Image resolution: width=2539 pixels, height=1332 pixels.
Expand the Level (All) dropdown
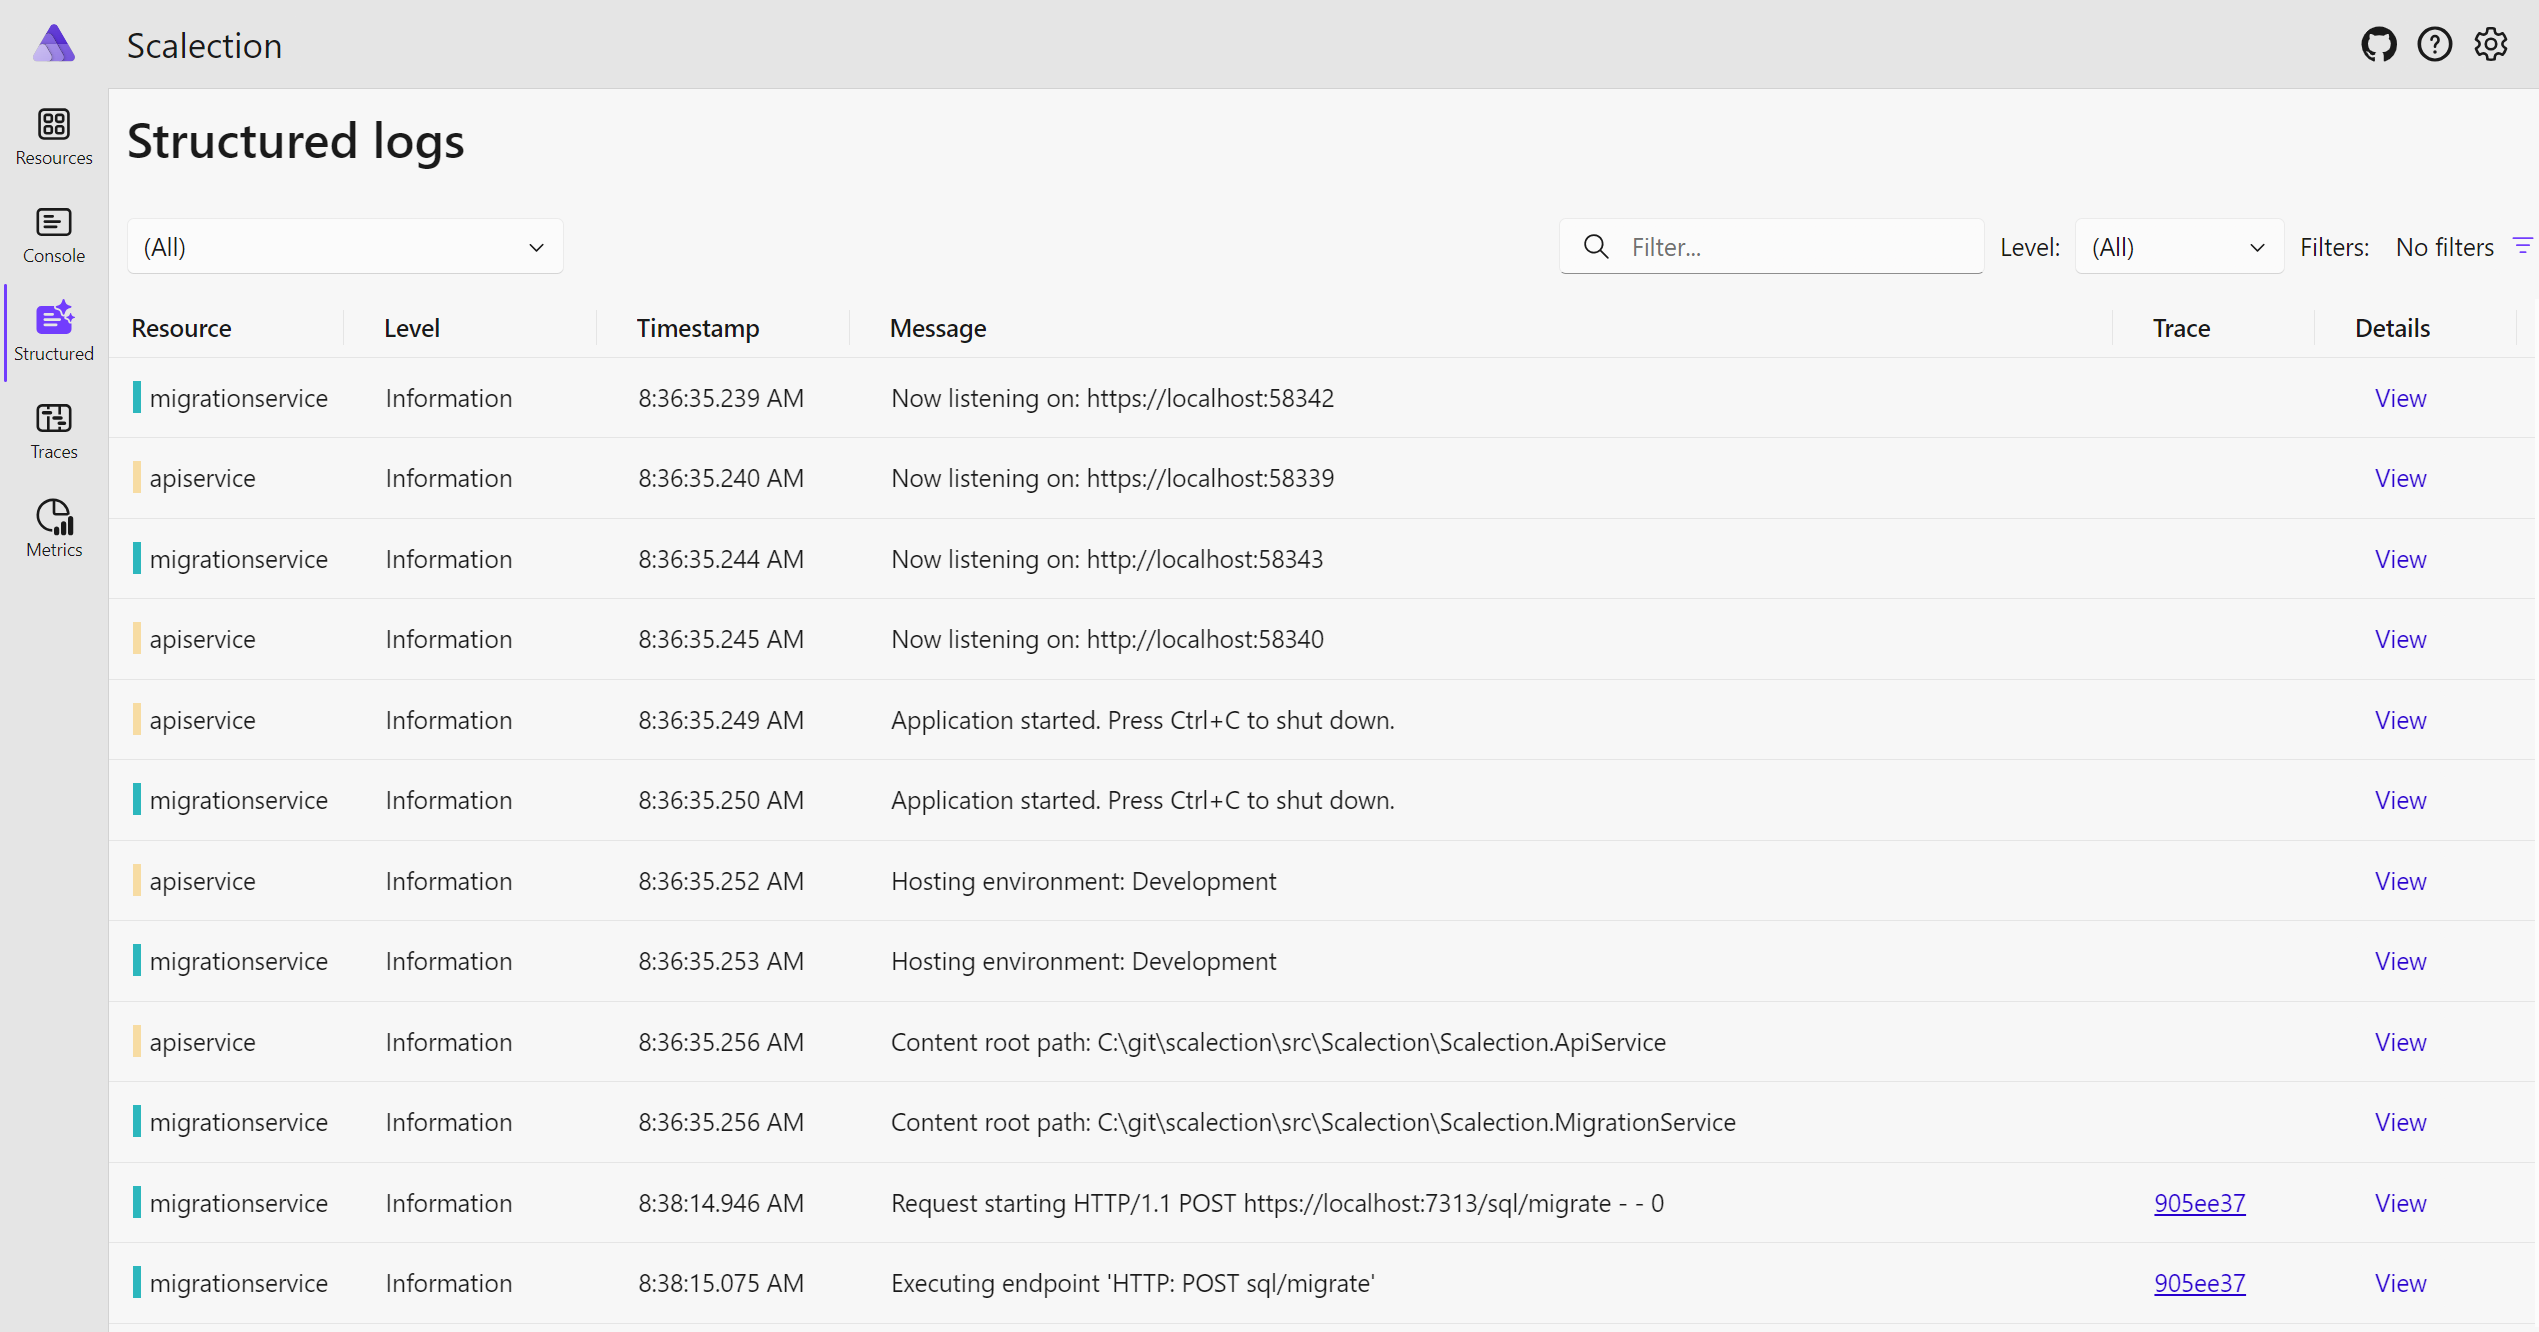(x=2179, y=246)
